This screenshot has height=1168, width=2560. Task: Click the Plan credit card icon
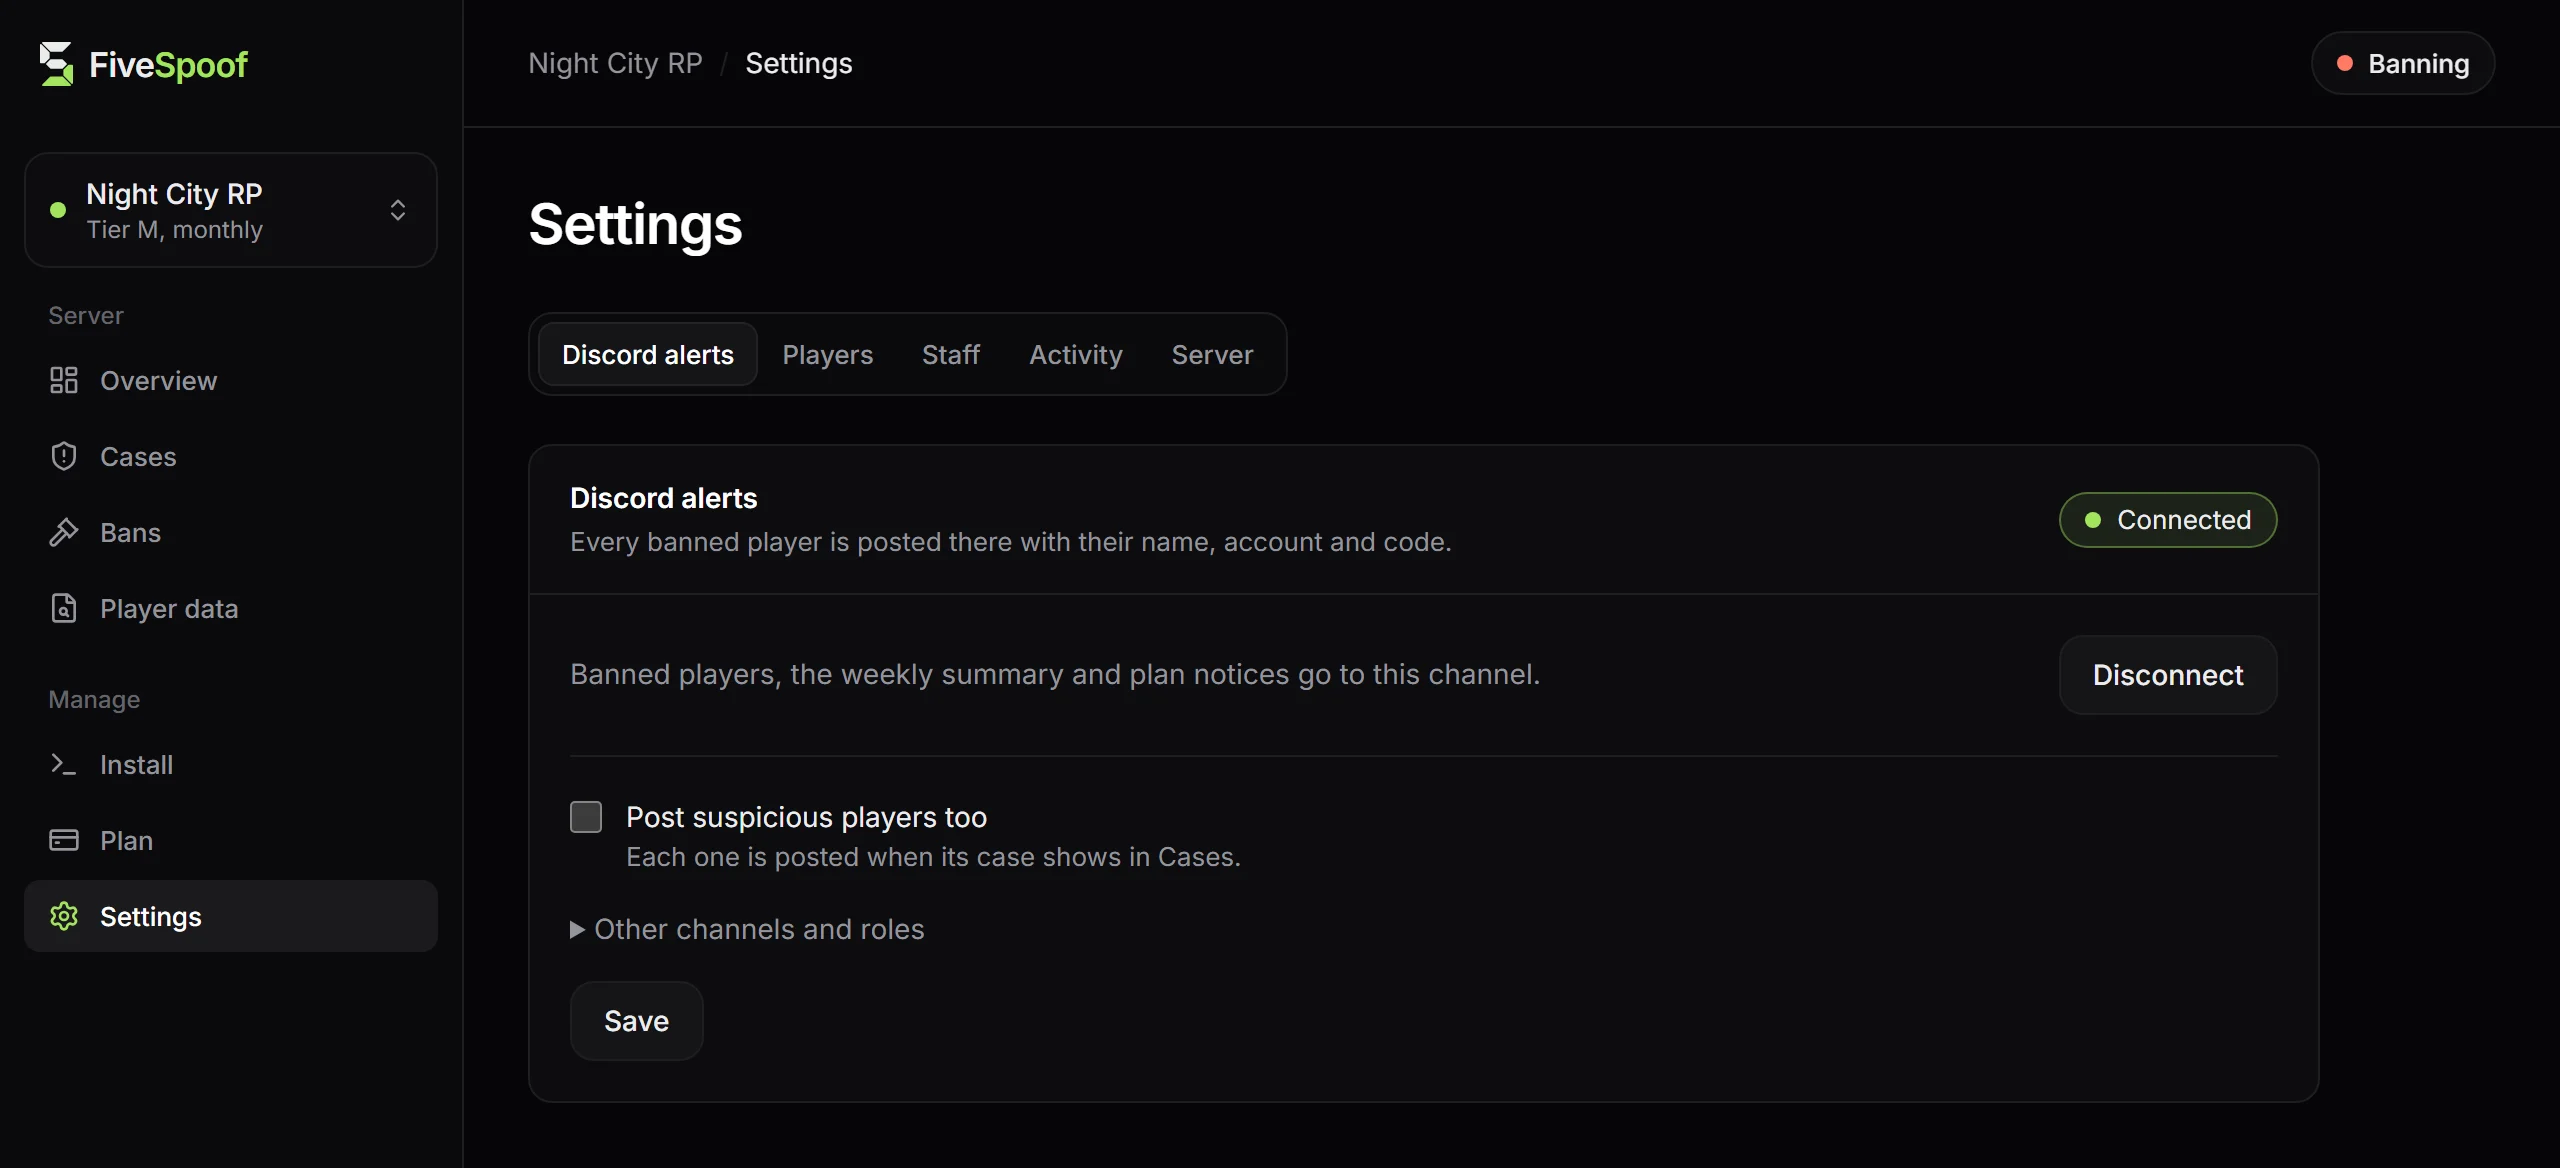click(x=64, y=840)
